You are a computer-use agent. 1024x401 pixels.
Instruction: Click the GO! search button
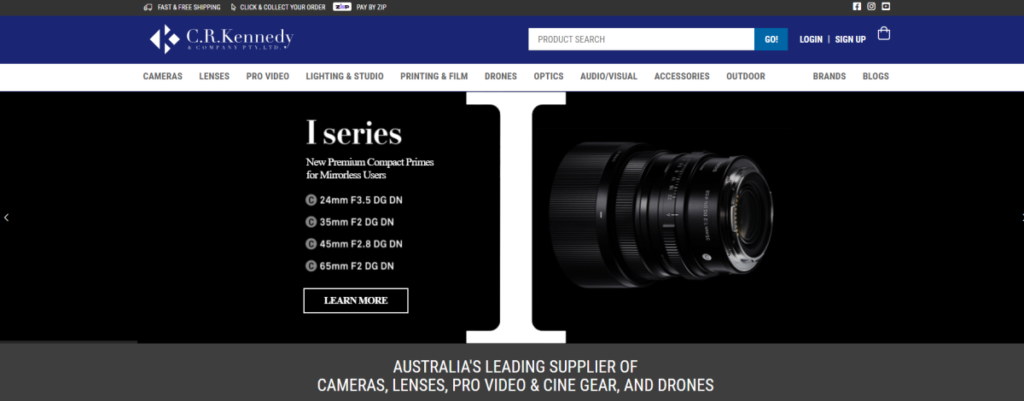[x=771, y=39]
